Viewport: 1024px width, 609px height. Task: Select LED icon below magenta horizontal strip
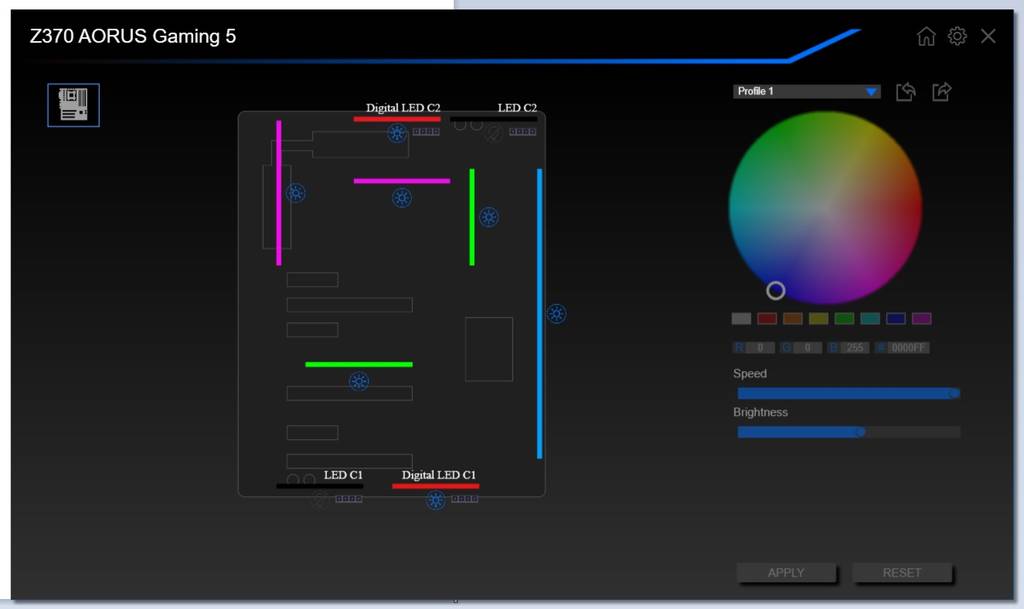click(x=402, y=198)
